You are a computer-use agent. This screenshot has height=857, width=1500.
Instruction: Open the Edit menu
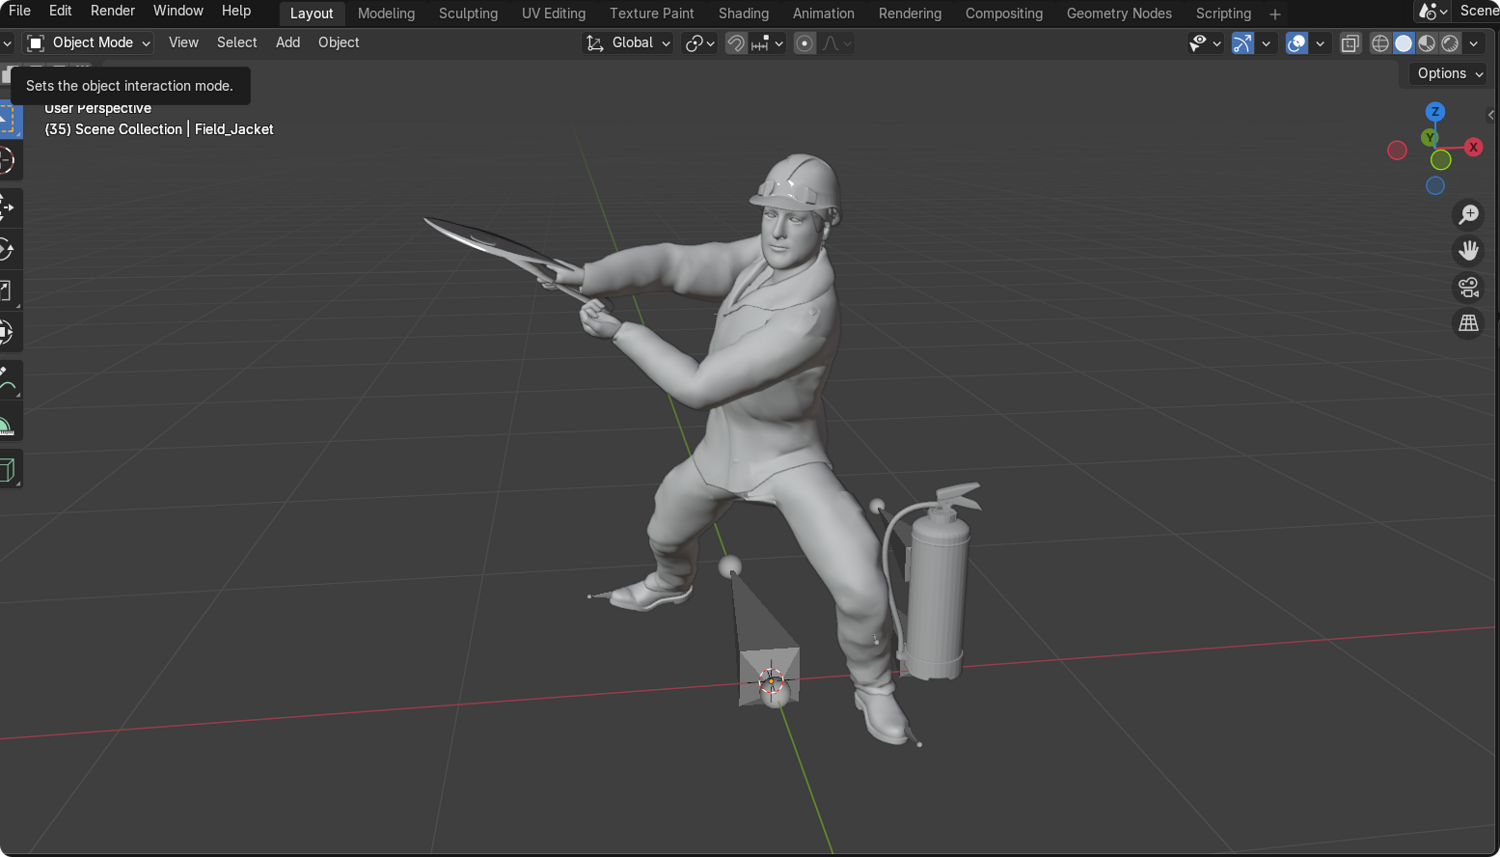click(x=60, y=11)
